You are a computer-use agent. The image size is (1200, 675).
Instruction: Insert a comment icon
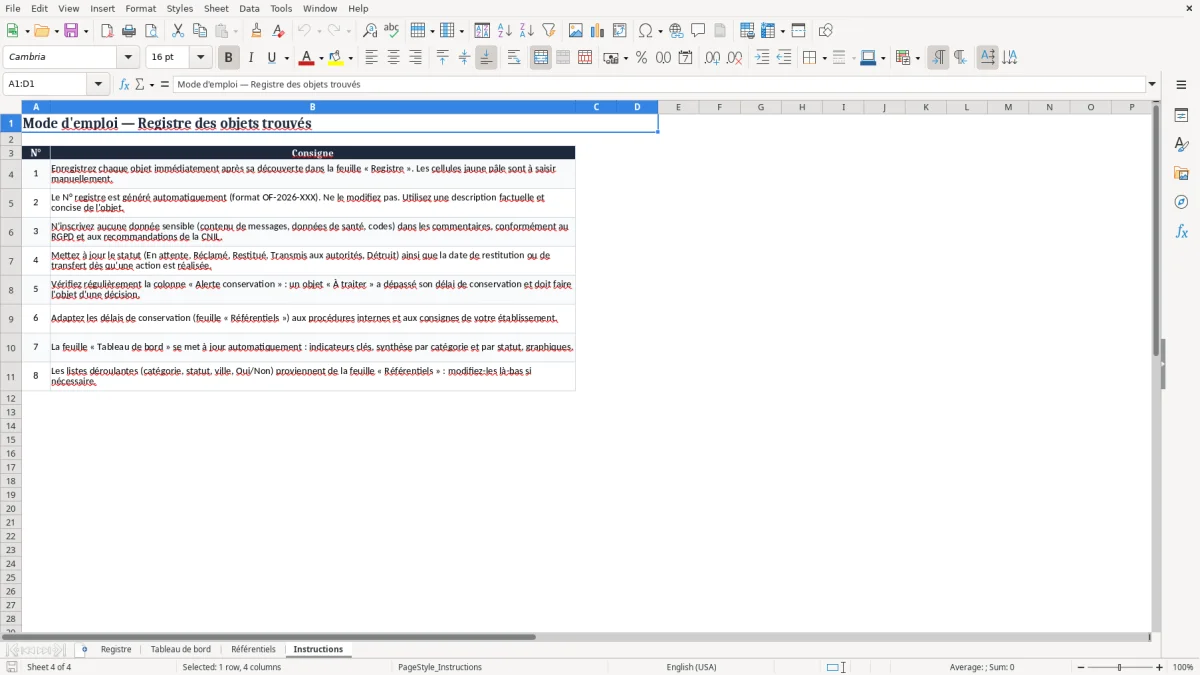pyautogui.click(x=698, y=31)
